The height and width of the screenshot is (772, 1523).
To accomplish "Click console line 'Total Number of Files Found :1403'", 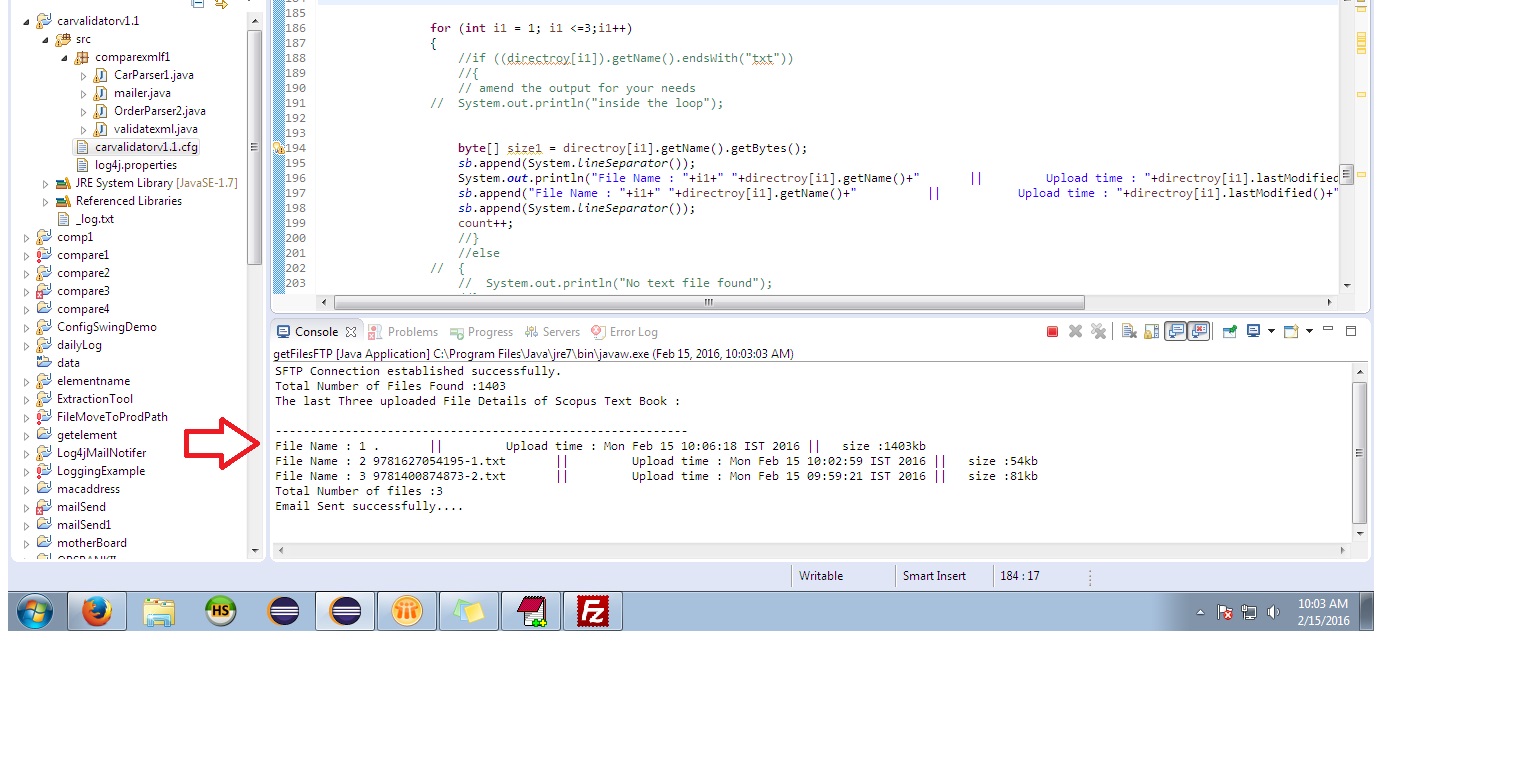I will [x=390, y=386].
